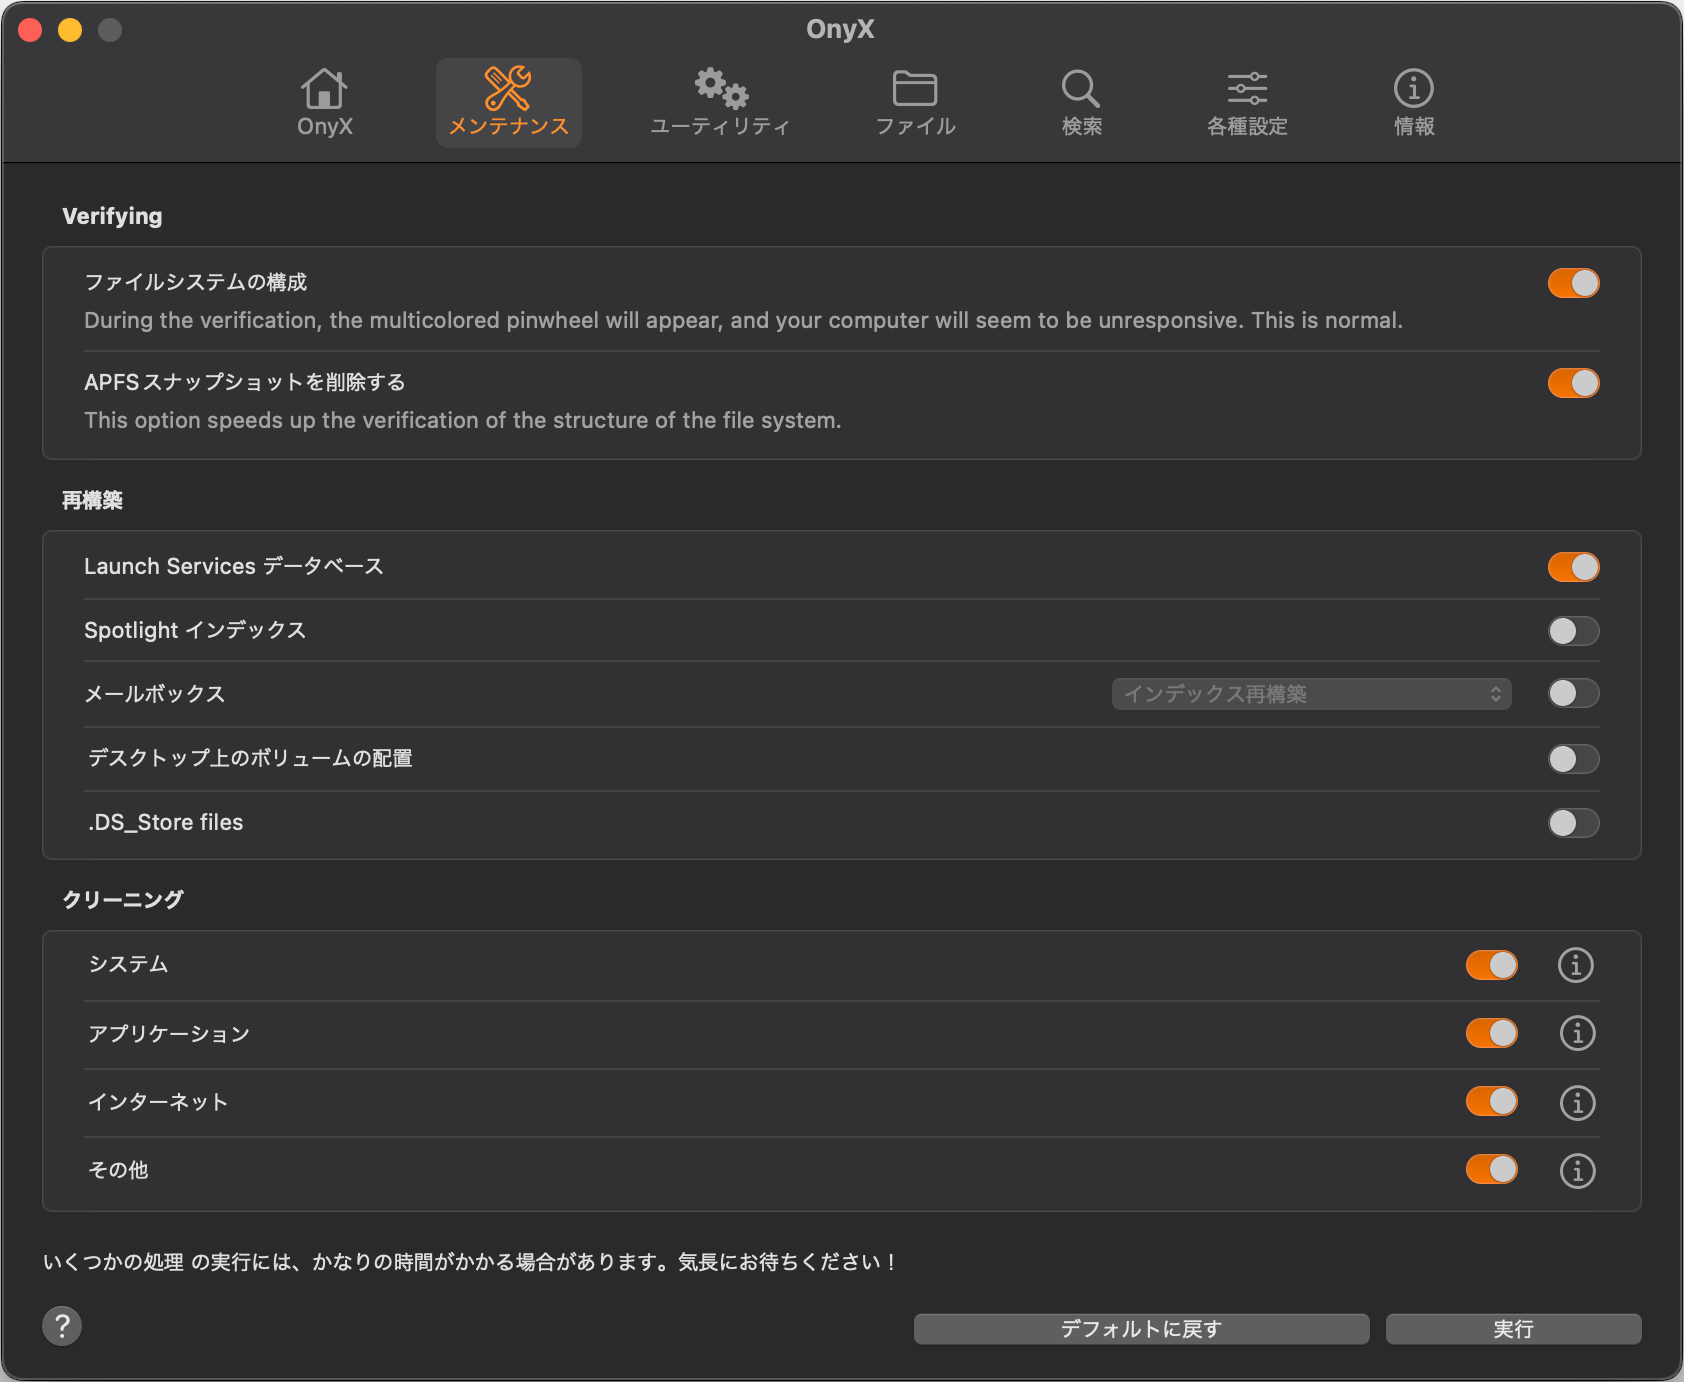This screenshot has height=1382, width=1684.
Task: Disable アプリケーション cleaning toggle
Action: click(x=1492, y=1033)
